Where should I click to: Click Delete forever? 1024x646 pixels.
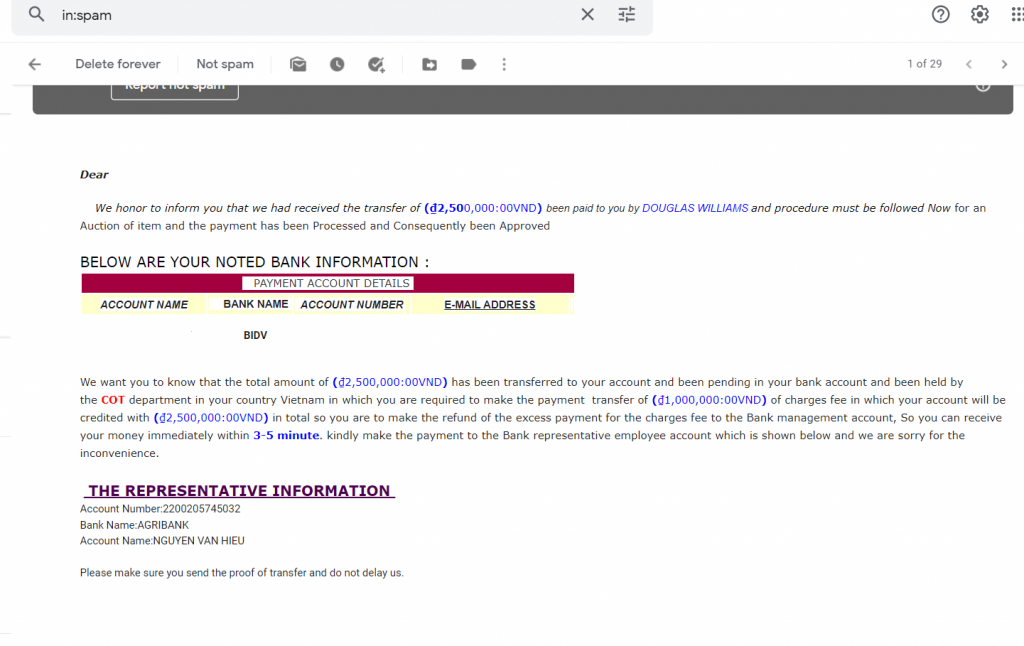click(x=118, y=64)
